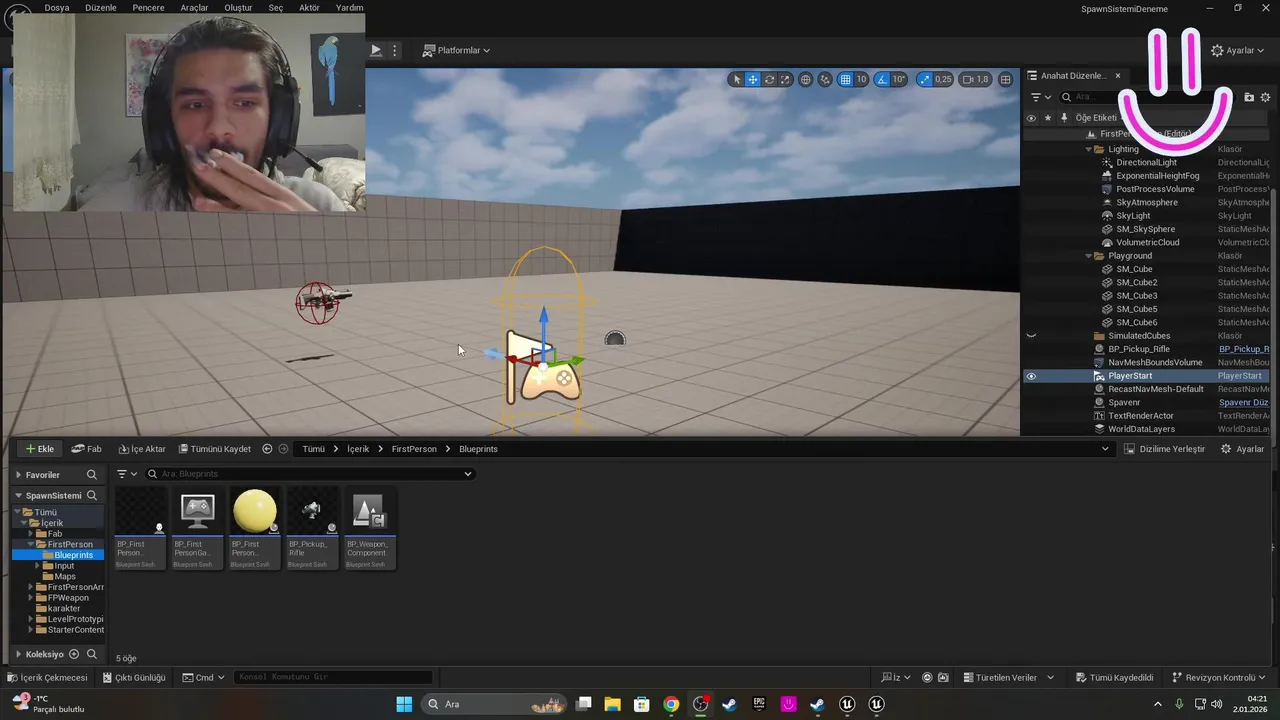1280x720 pixels.
Task: Go back in Content Browser history
Action: coord(267,449)
